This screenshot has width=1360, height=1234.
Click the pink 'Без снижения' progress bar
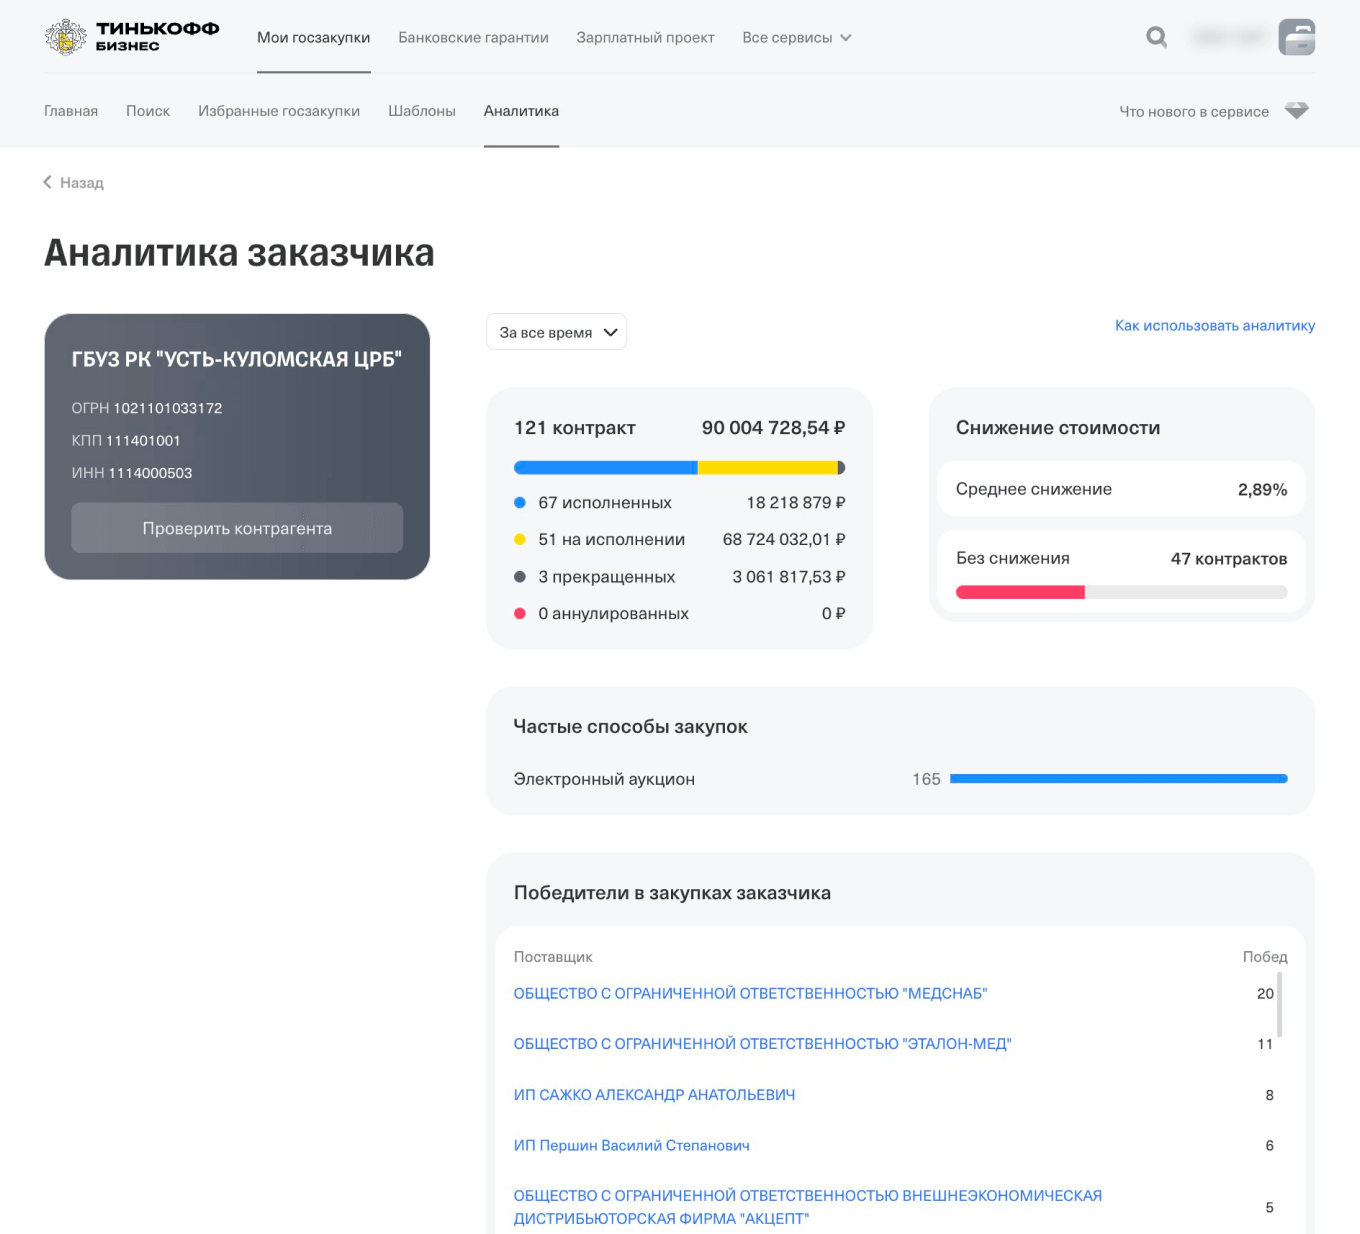tap(1019, 592)
